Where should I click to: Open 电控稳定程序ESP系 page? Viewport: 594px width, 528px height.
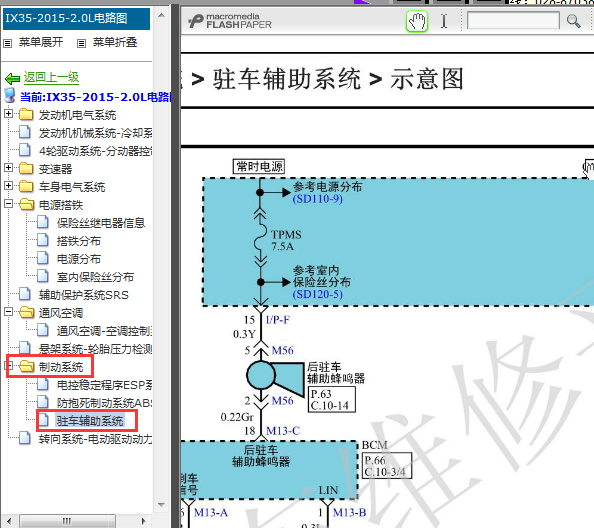click(x=105, y=385)
